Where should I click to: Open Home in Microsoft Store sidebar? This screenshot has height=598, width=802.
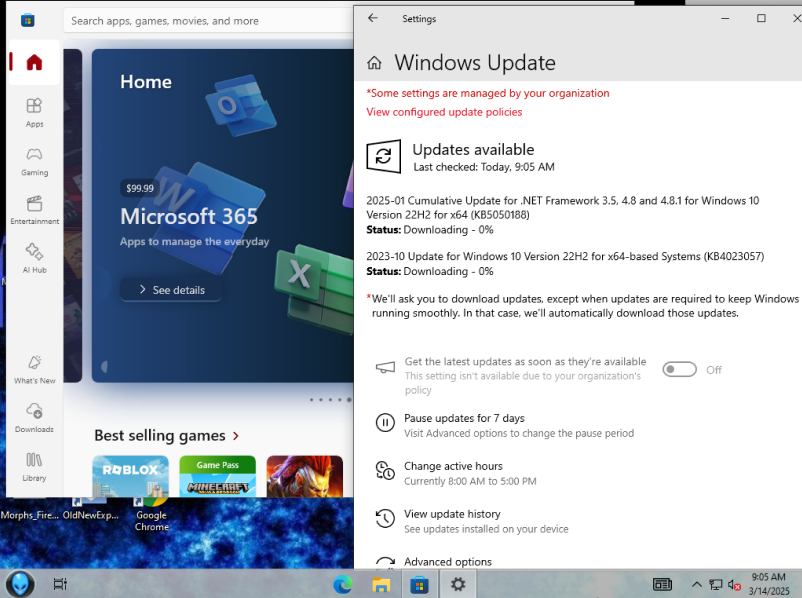34,62
